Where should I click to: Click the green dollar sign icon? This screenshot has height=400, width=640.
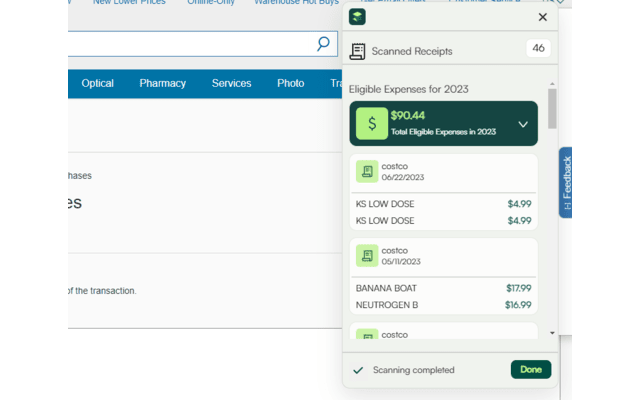click(x=372, y=123)
